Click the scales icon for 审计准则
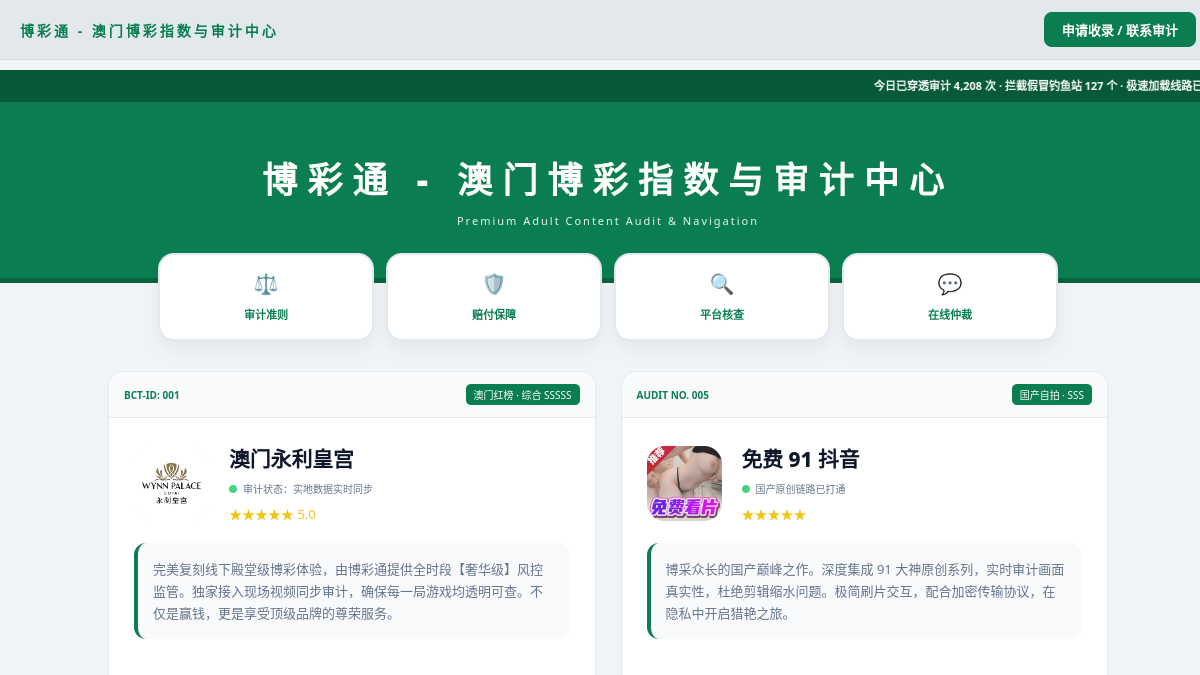This screenshot has height=675, width=1200. (x=266, y=284)
